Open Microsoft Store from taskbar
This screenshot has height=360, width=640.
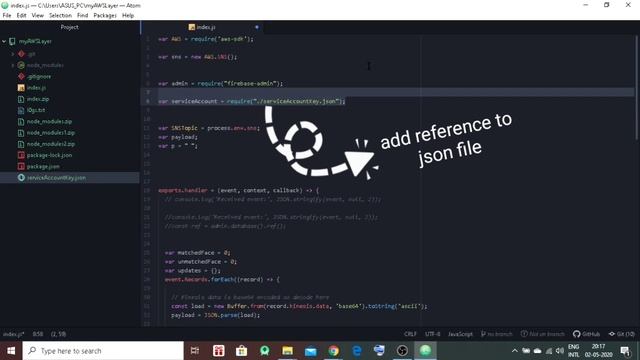coord(242,351)
